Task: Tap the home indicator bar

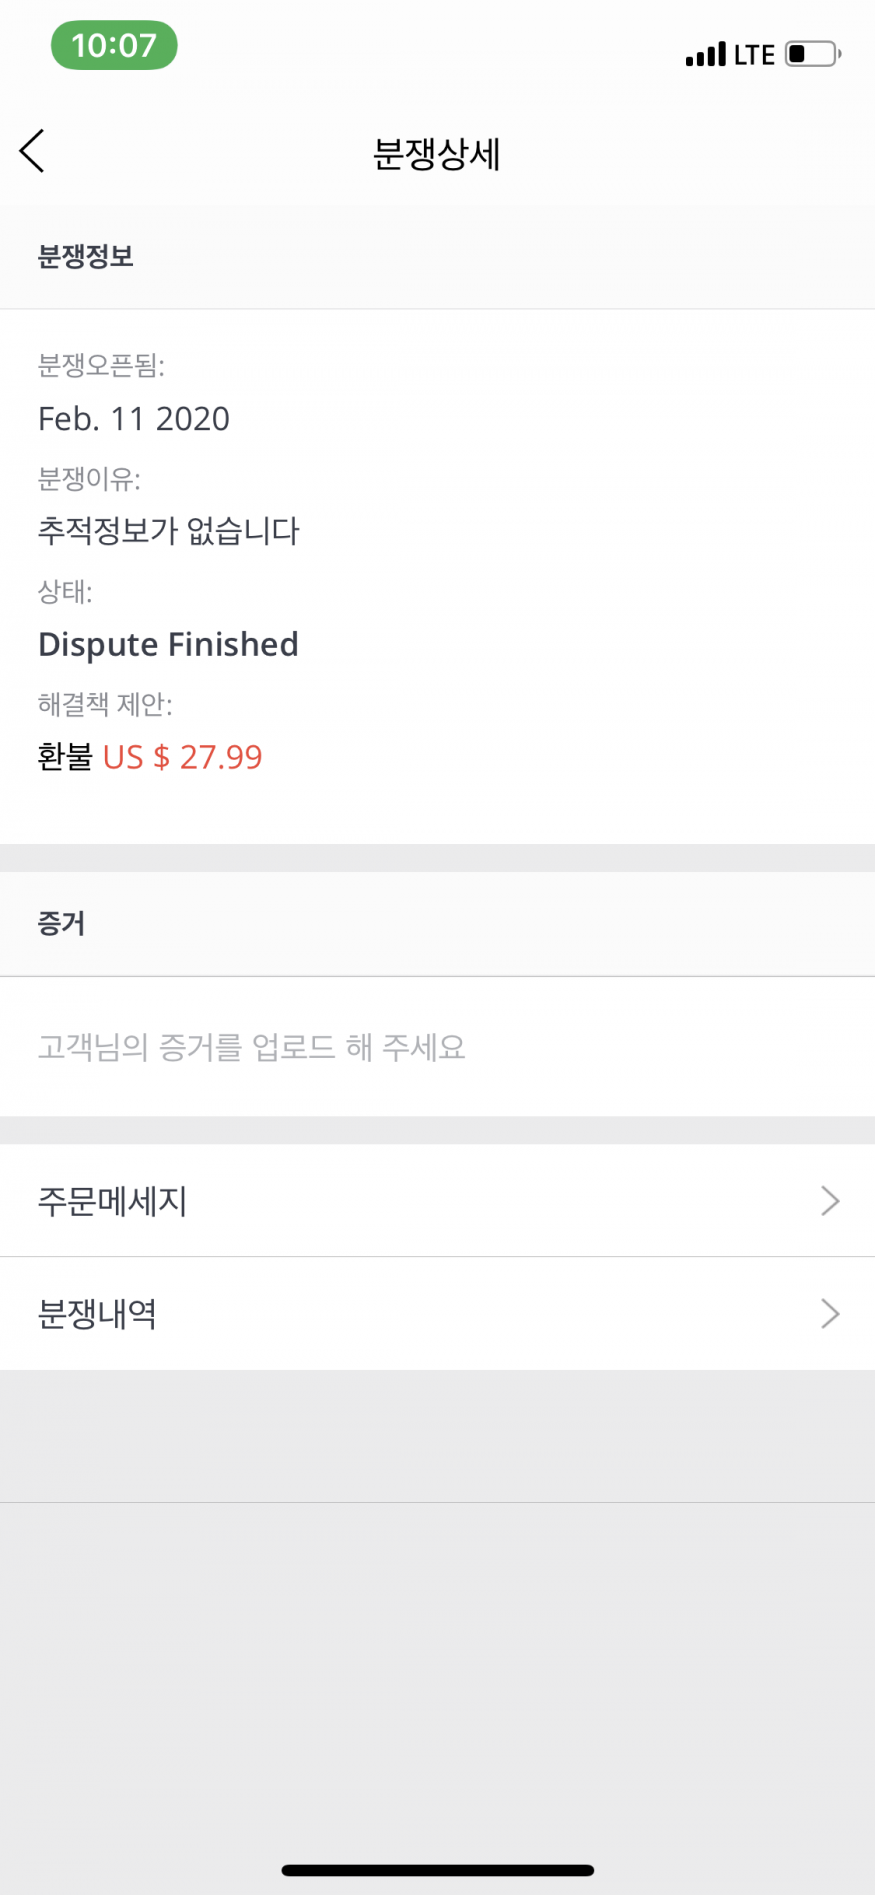Action: pos(437,1869)
